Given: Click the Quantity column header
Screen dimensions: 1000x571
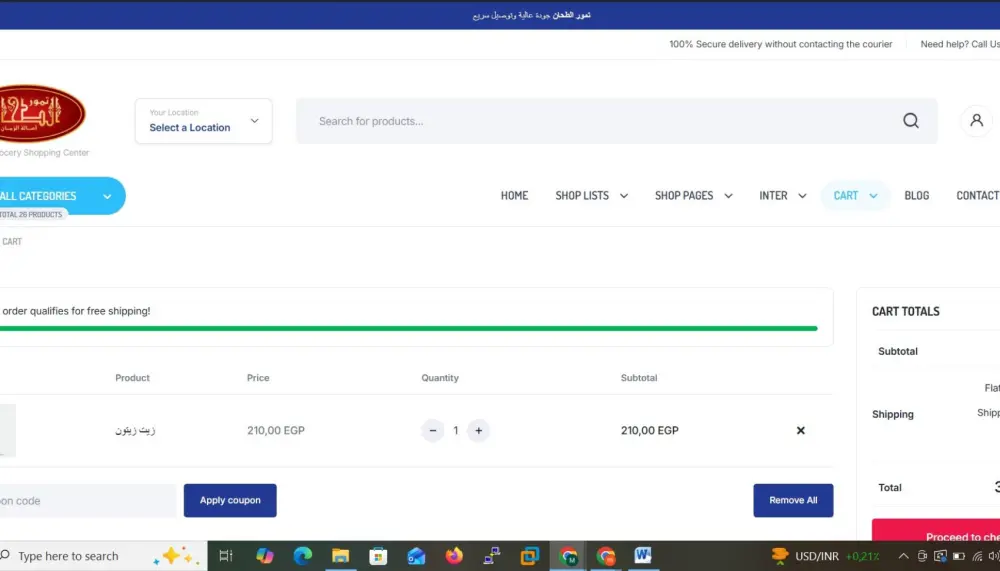Looking at the screenshot, I should [x=439, y=378].
